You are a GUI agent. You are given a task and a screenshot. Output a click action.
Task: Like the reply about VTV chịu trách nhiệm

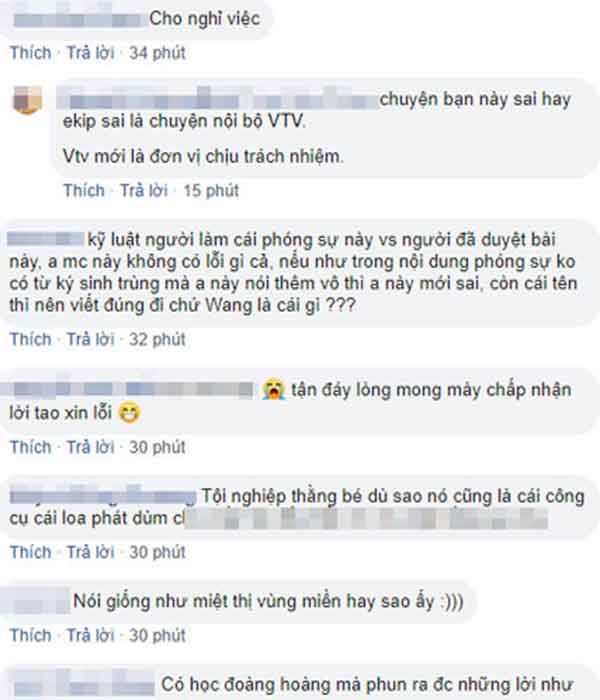click(83, 191)
